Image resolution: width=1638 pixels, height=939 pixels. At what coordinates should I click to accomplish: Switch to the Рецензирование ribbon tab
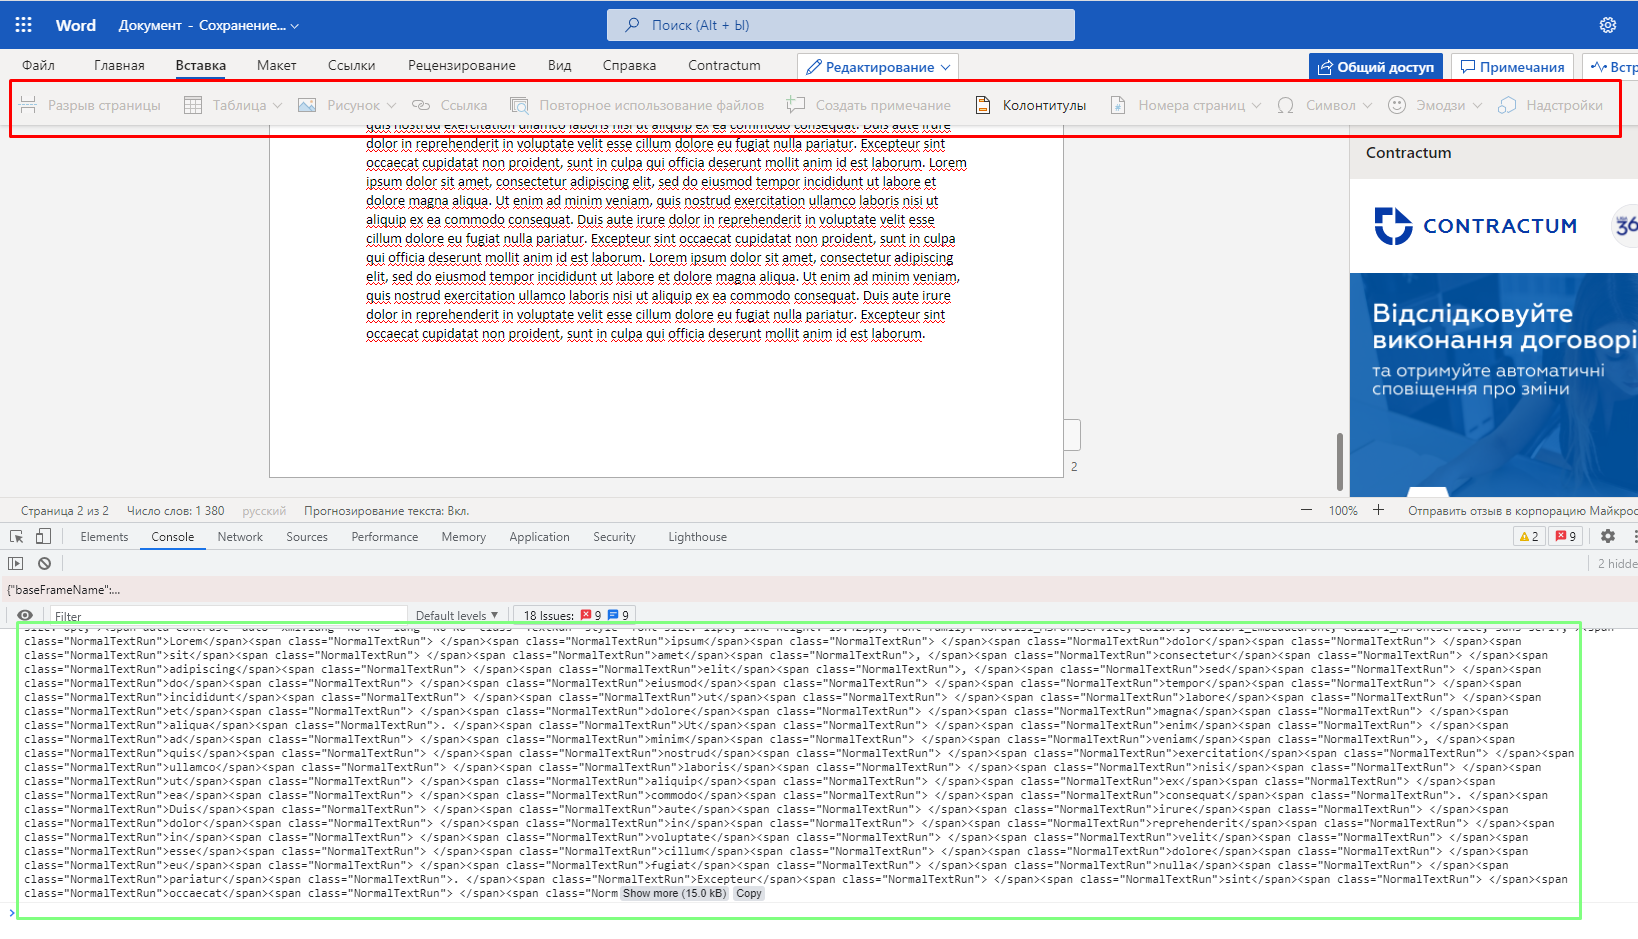[x=461, y=65]
